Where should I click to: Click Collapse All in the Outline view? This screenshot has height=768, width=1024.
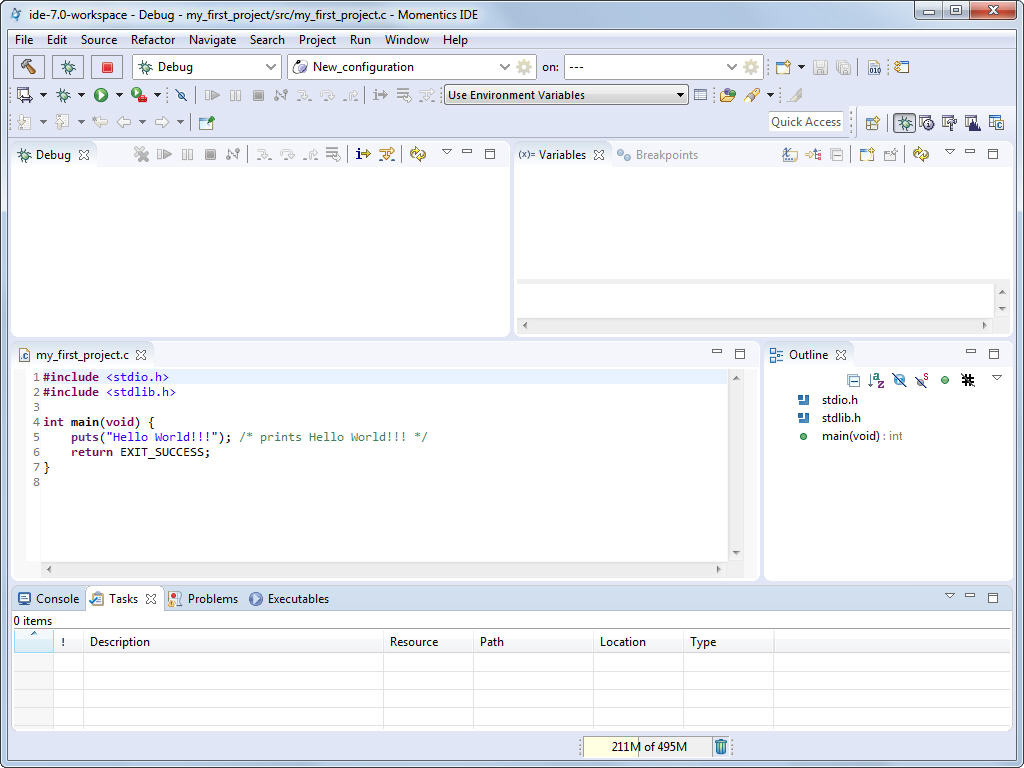pos(855,381)
